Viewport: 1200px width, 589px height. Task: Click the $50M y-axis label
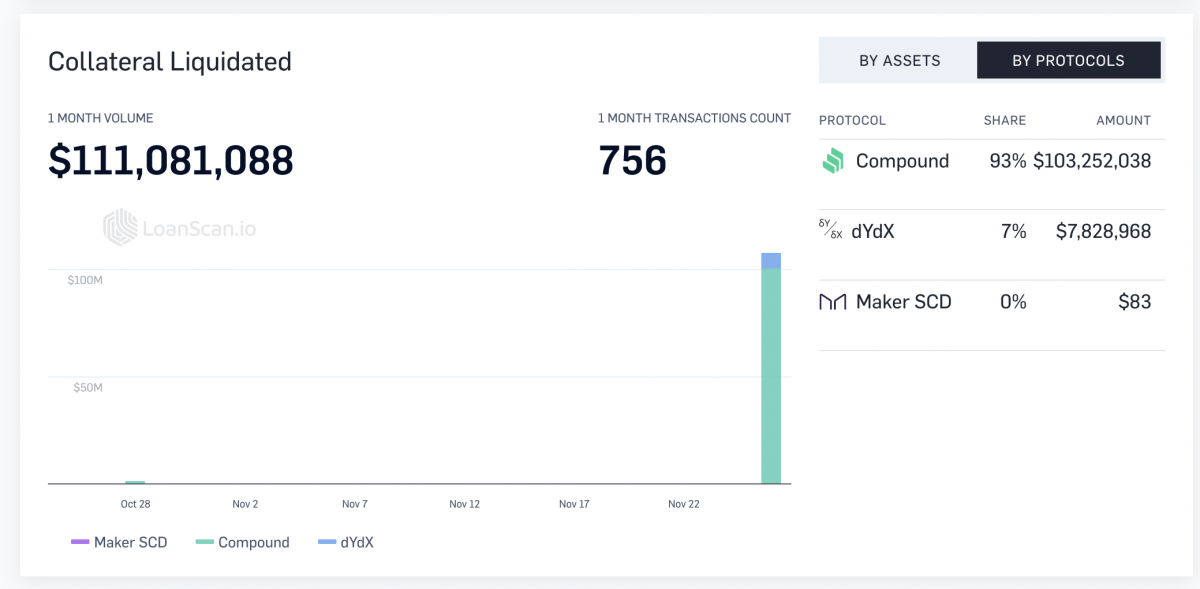click(x=88, y=387)
